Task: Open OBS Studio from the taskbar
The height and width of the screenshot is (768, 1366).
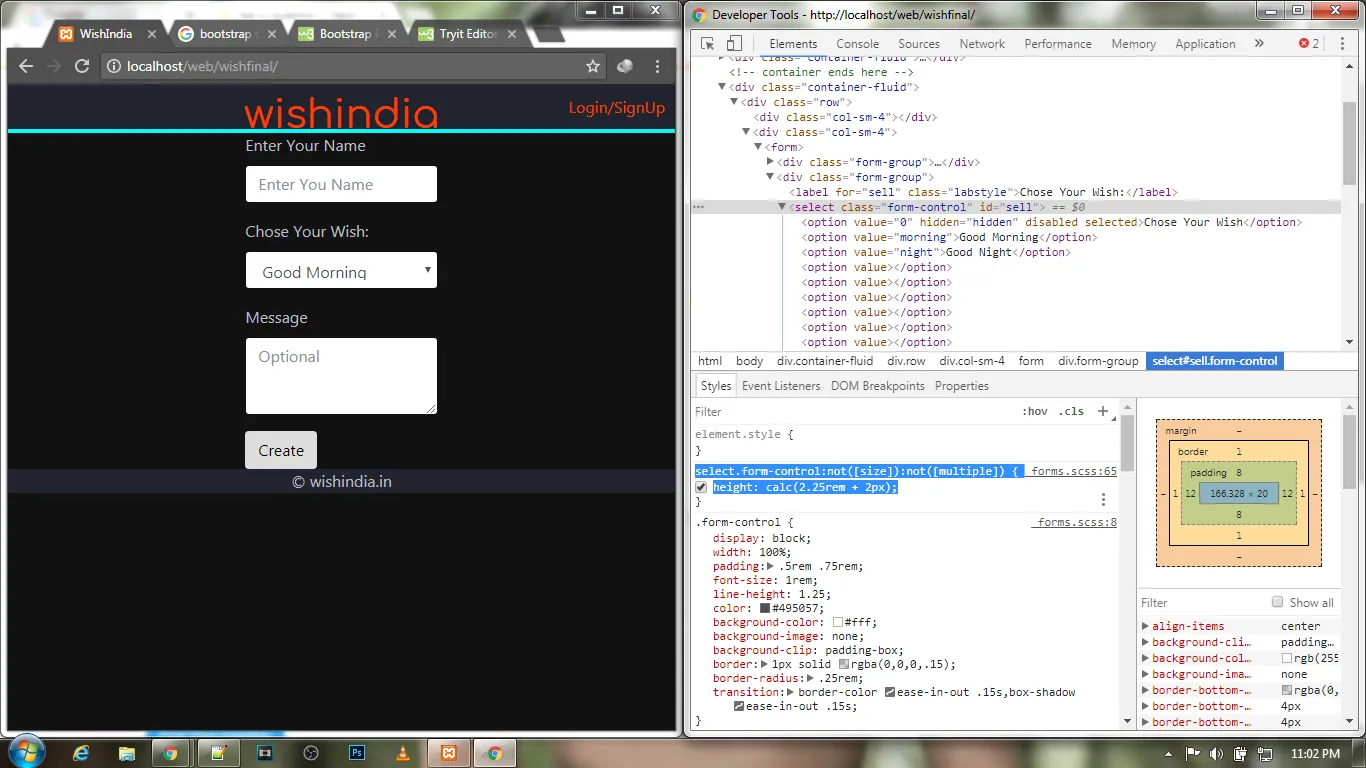Action: point(311,753)
